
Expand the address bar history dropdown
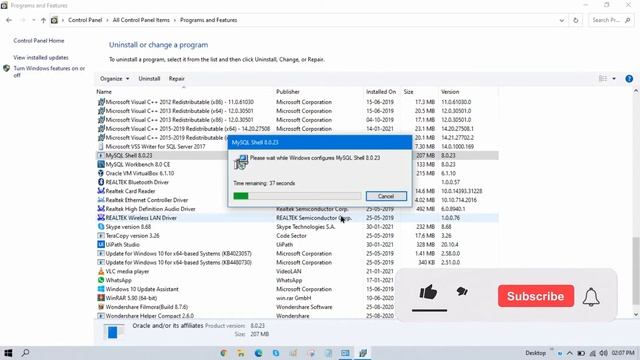click(562, 20)
